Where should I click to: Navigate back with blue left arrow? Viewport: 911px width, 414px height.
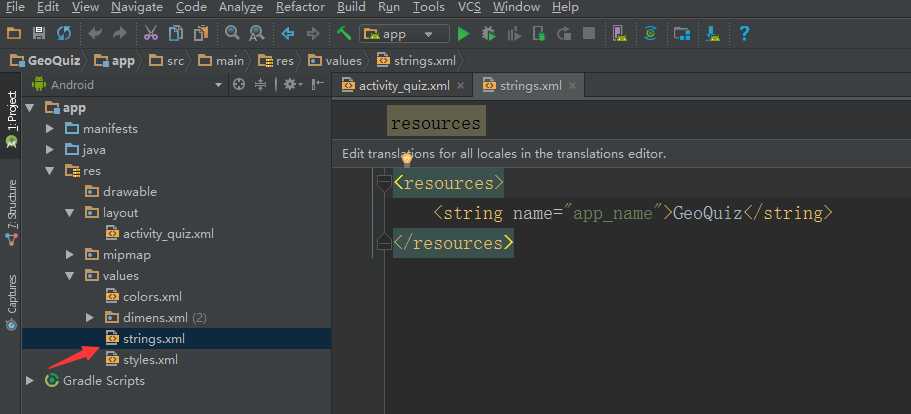288,34
